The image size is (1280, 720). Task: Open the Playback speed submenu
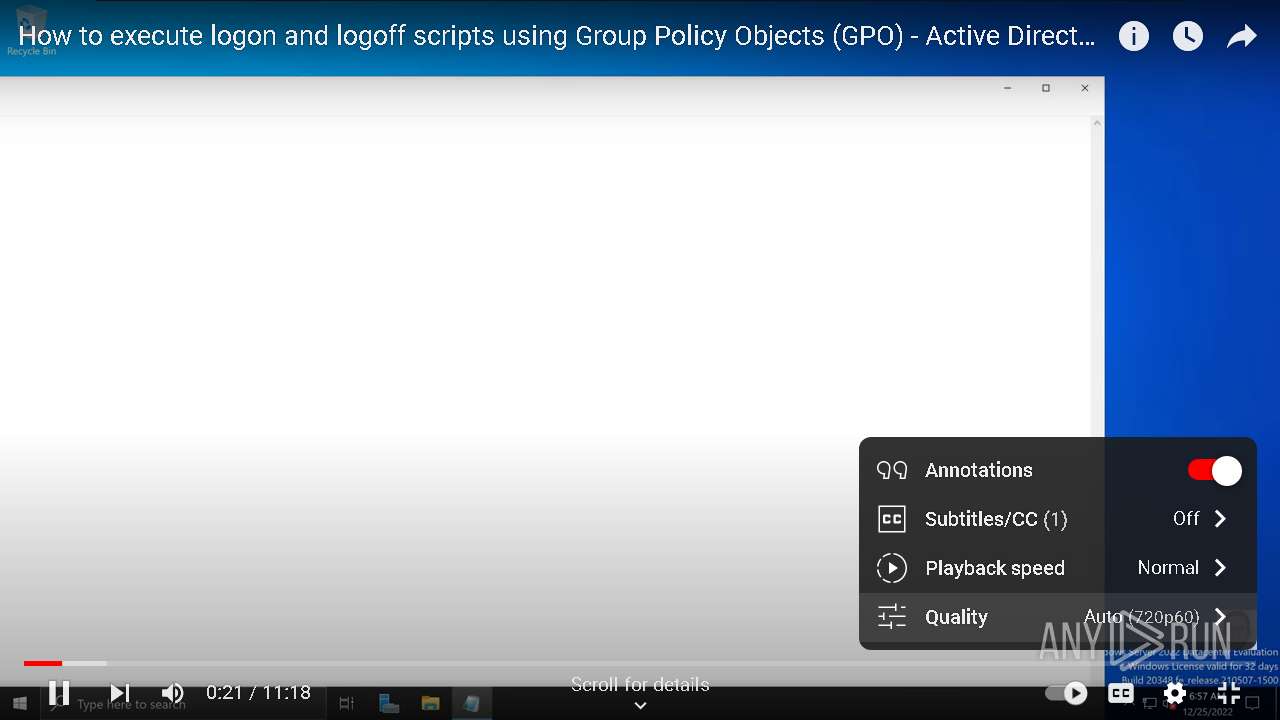pos(1058,568)
